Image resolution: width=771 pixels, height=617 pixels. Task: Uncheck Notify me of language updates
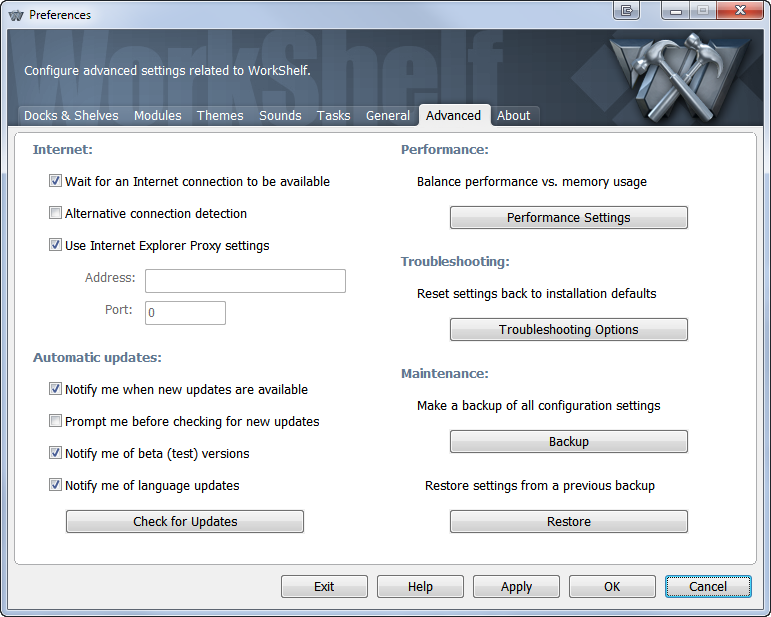point(56,486)
